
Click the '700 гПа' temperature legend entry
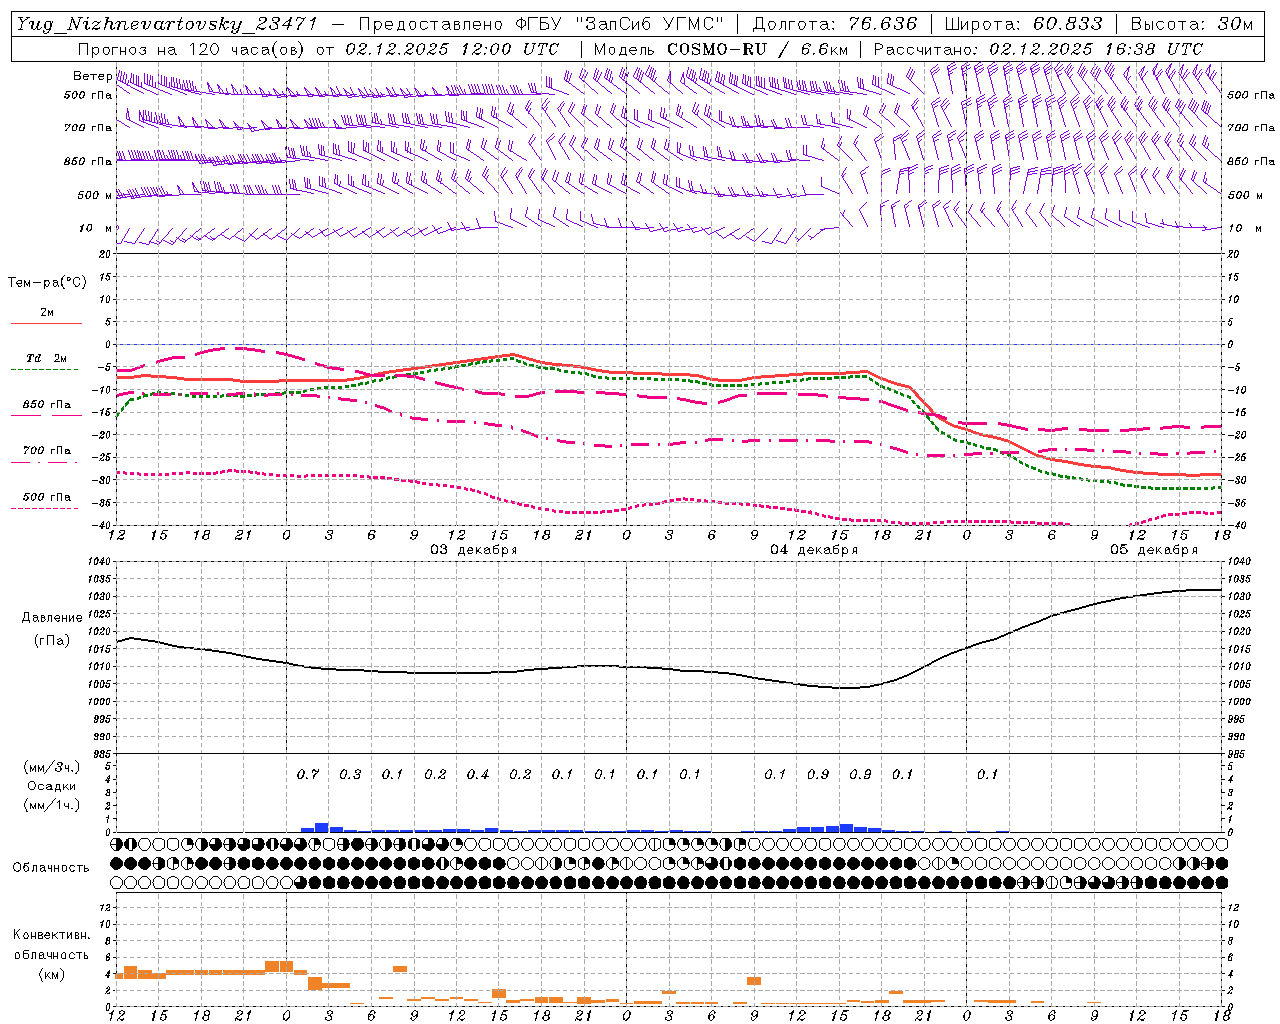[x=47, y=451]
